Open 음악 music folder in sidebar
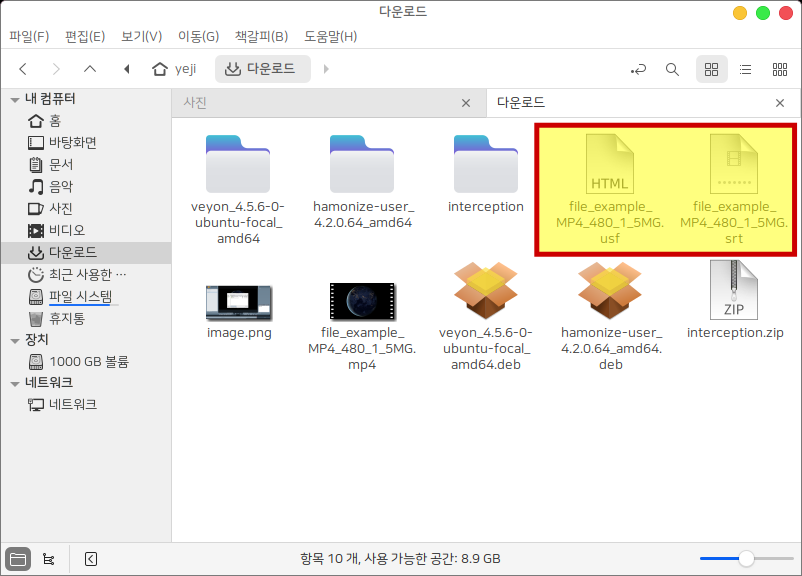Image resolution: width=802 pixels, height=576 pixels. pyautogui.click(x=60, y=186)
